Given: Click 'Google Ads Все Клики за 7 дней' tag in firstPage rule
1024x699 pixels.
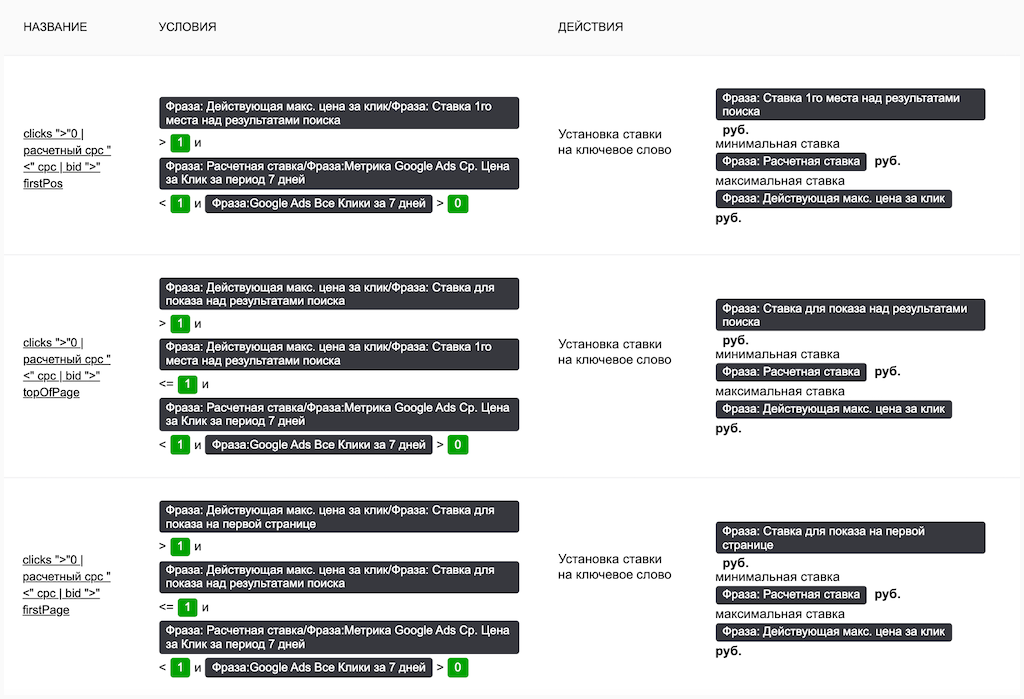Looking at the screenshot, I should tap(318, 667).
